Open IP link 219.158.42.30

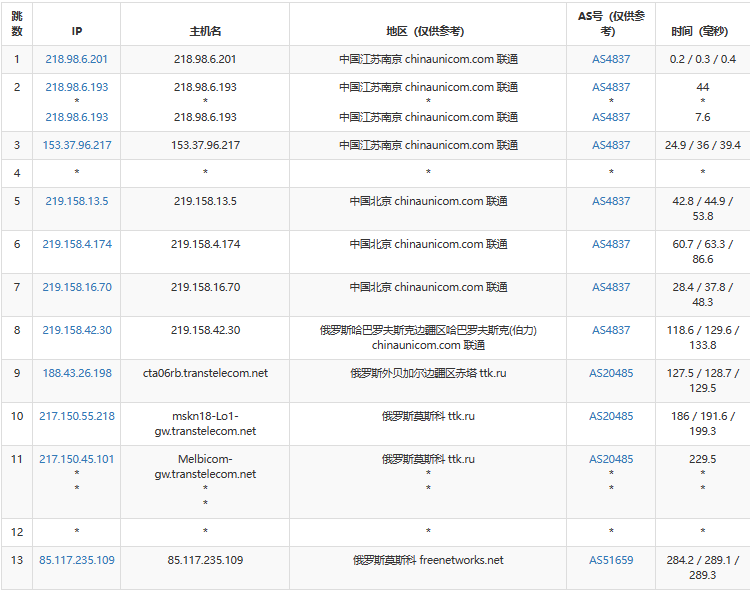pos(77,331)
